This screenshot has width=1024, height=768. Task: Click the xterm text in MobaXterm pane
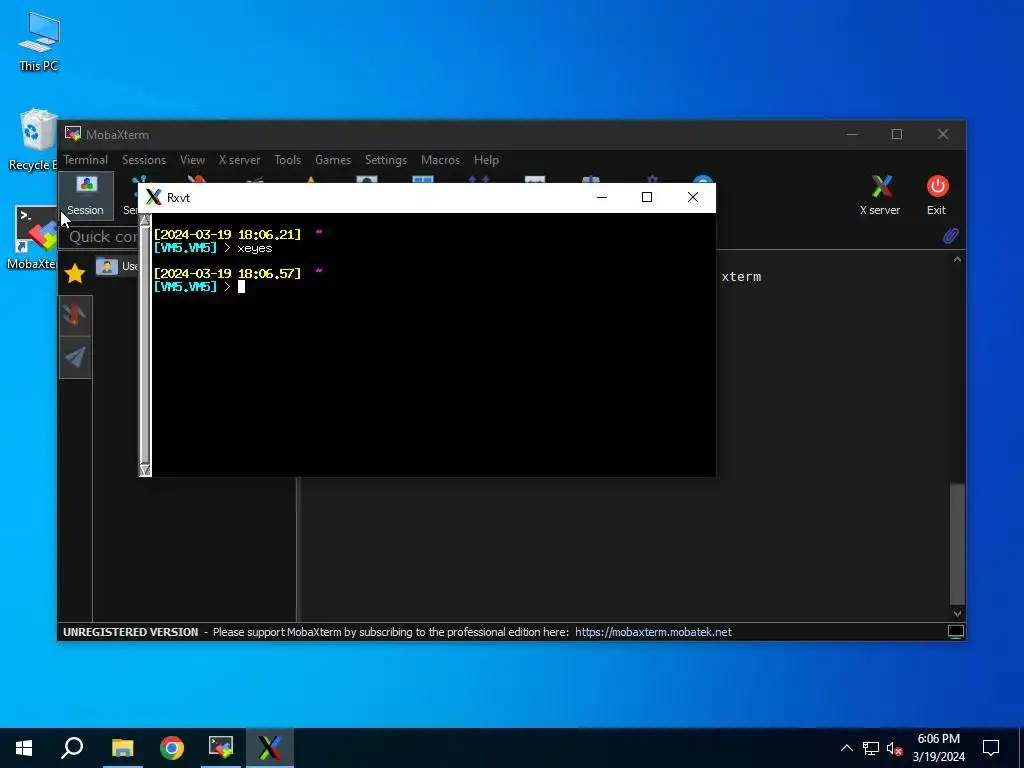click(x=741, y=277)
